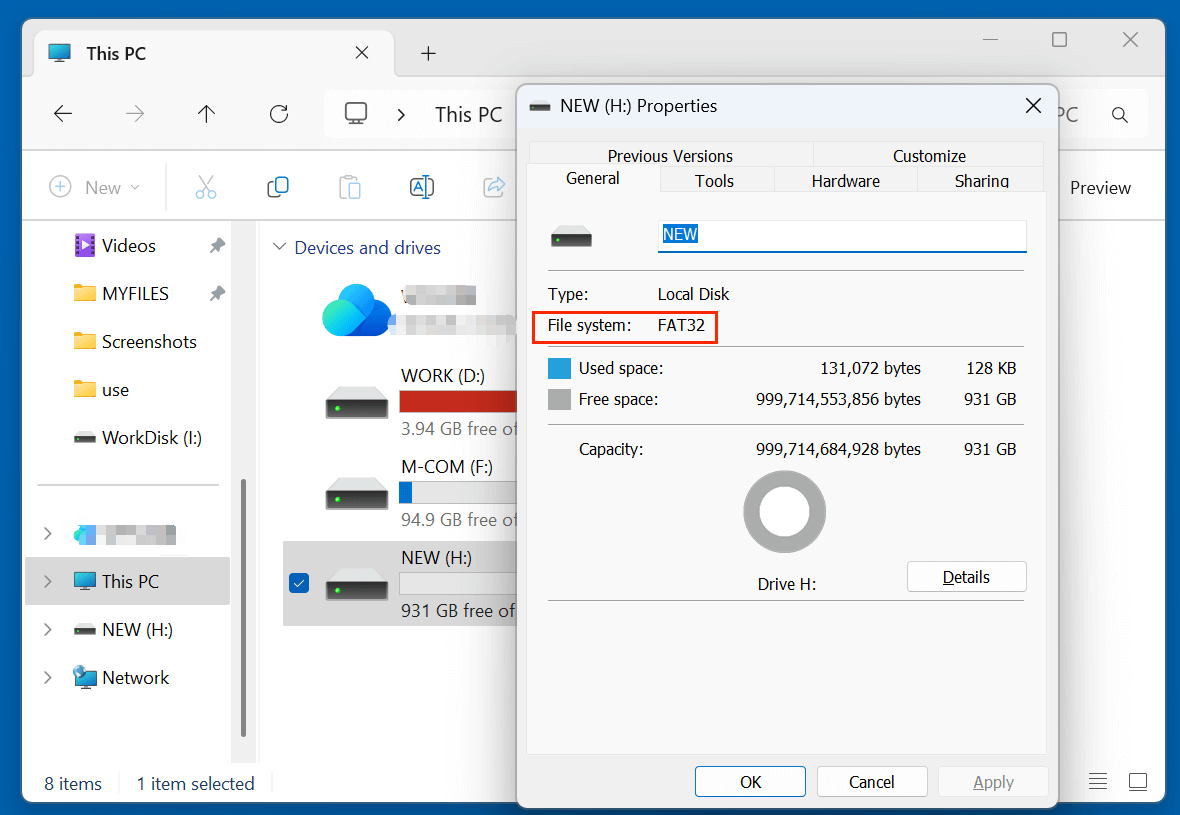Apply the drive property changes

point(993,781)
